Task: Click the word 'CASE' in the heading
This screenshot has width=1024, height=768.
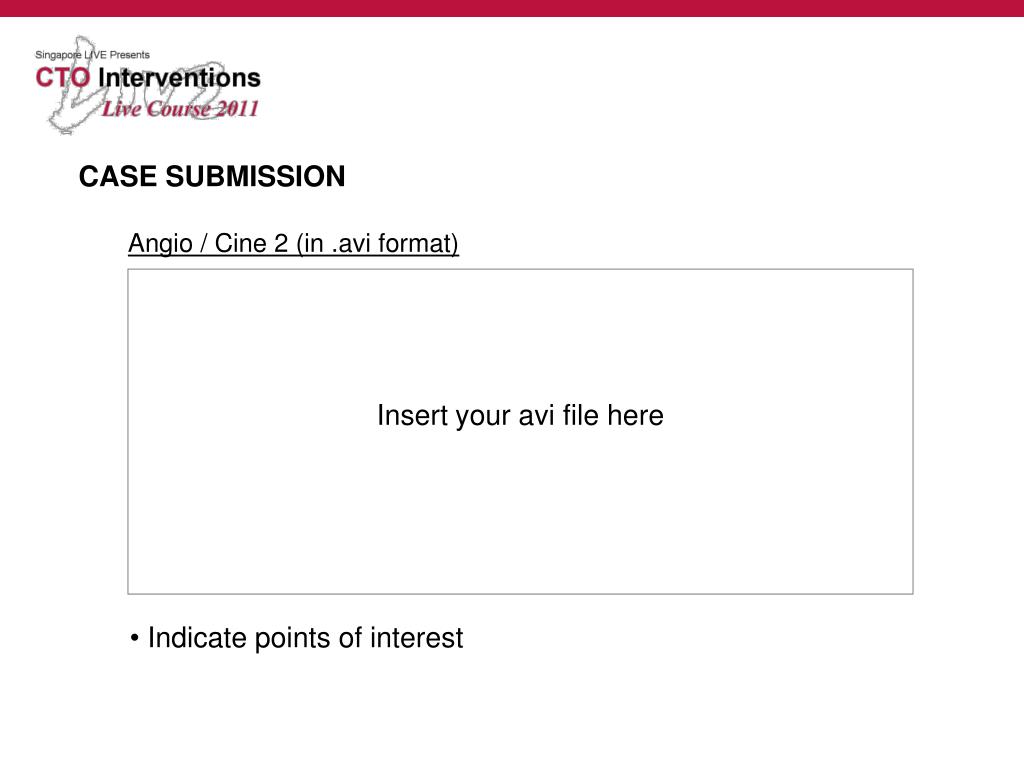Action: click(118, 176)
